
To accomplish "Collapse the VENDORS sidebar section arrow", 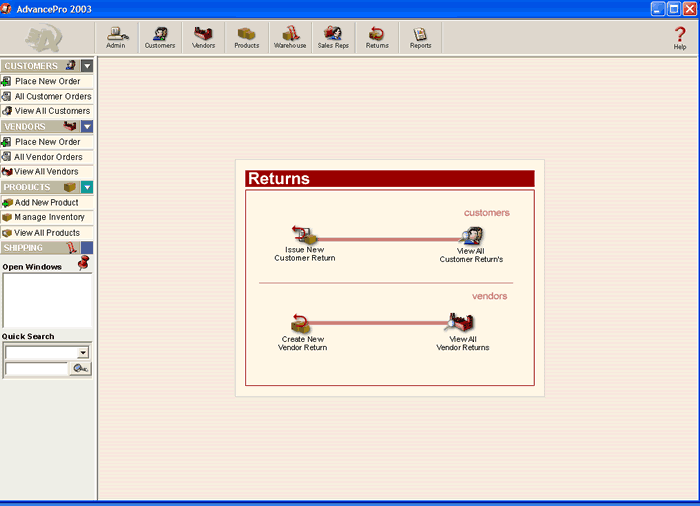I will point(87,127).
